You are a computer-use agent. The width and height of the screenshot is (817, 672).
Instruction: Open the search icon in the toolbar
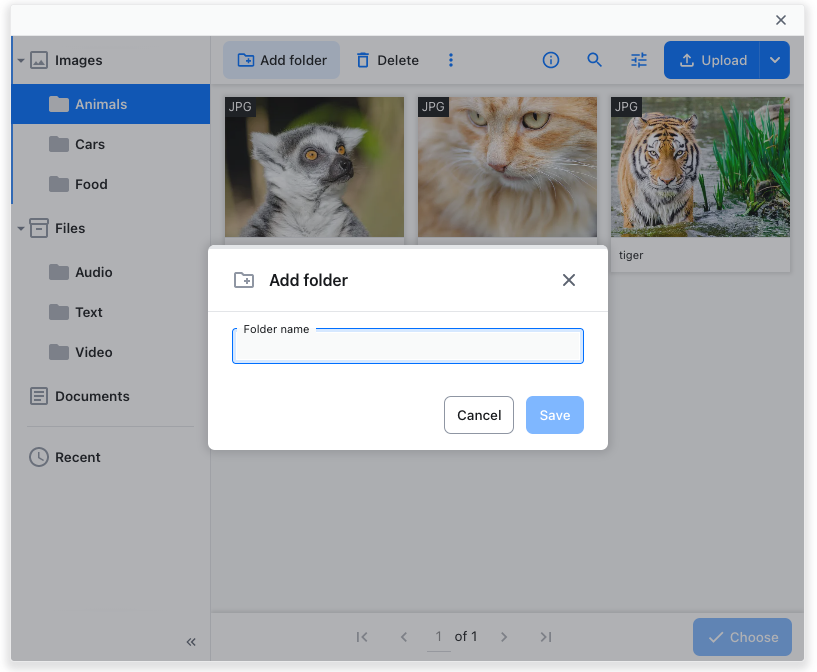coord(595,60)
